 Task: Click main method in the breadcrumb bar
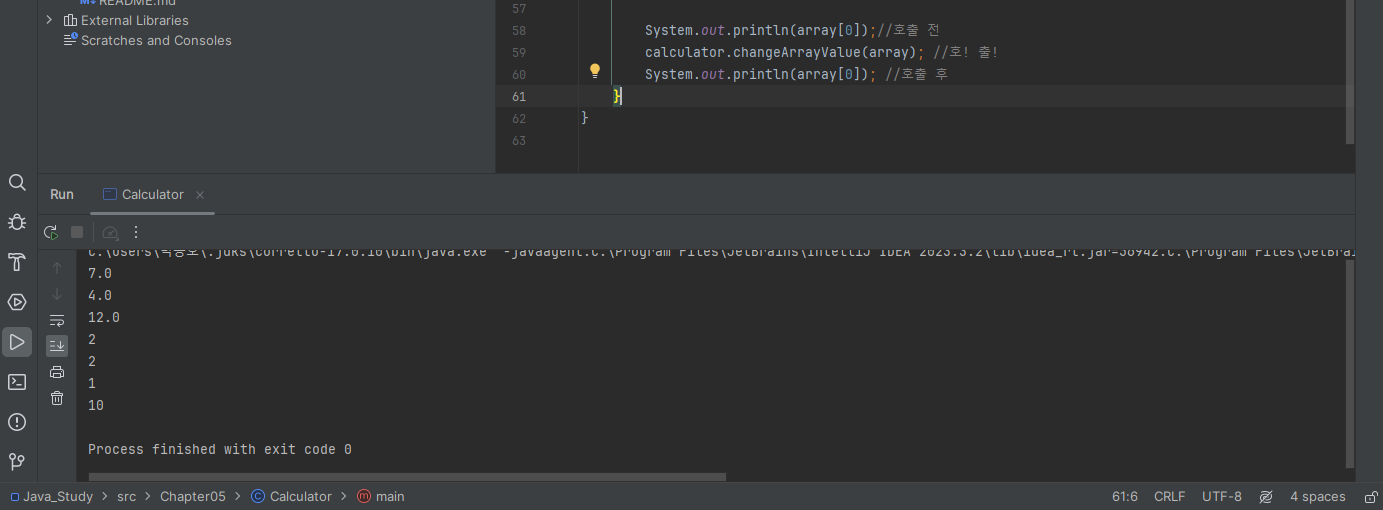coord(381,496)
